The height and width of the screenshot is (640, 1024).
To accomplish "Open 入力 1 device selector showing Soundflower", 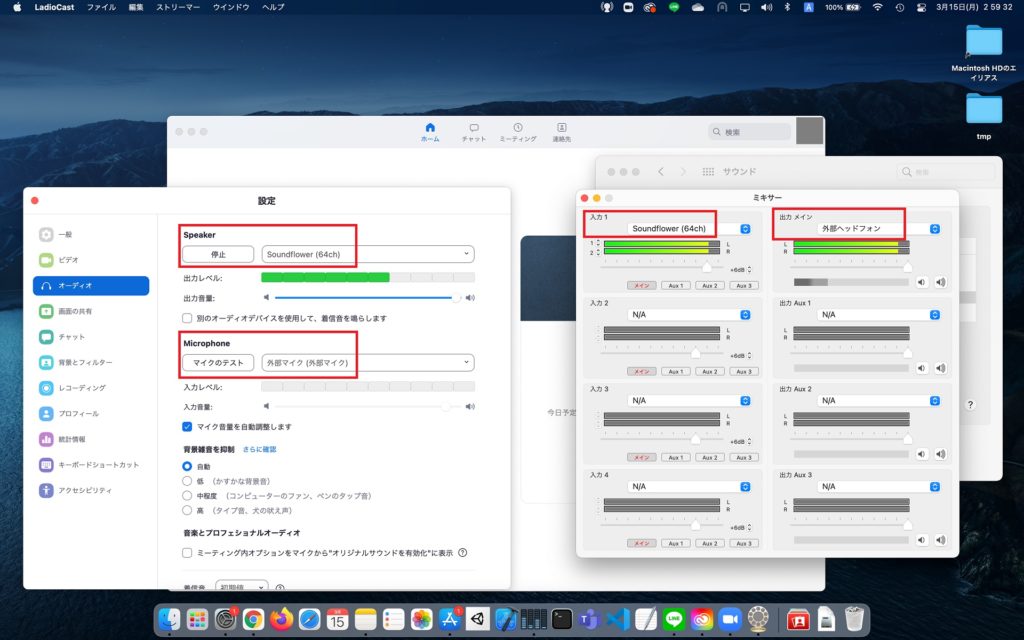I will coord(690,229).
